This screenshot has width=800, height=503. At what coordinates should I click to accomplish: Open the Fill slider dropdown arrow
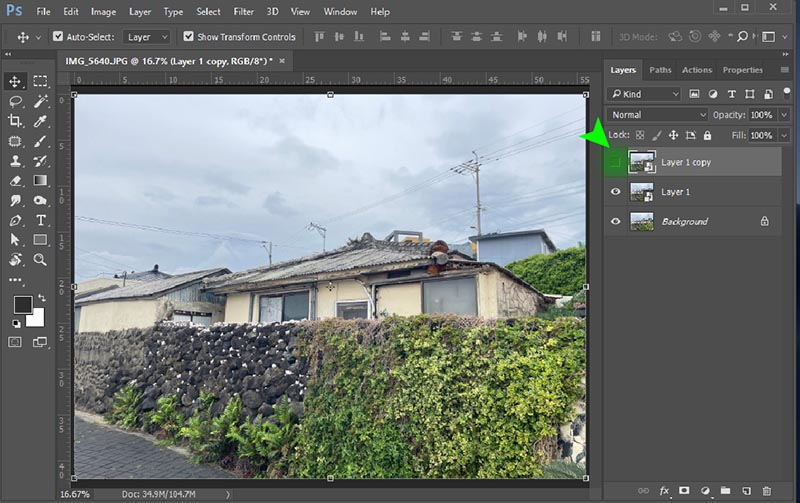click(784, 135)
